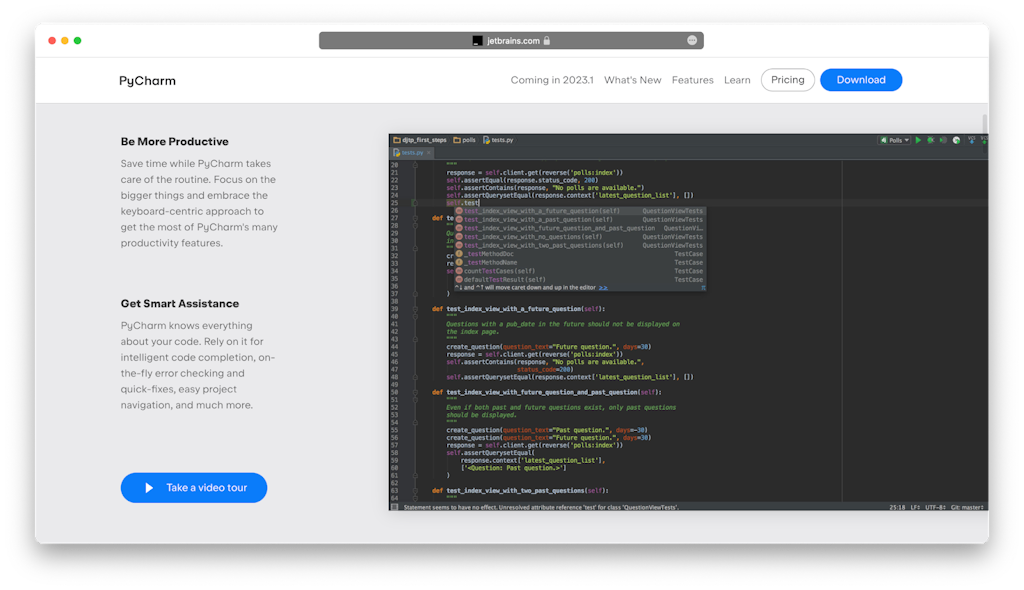Expand the polls breadcrumb chevron
The height and width of the screenshot is (590, 1024).
[x=479, y=141]
